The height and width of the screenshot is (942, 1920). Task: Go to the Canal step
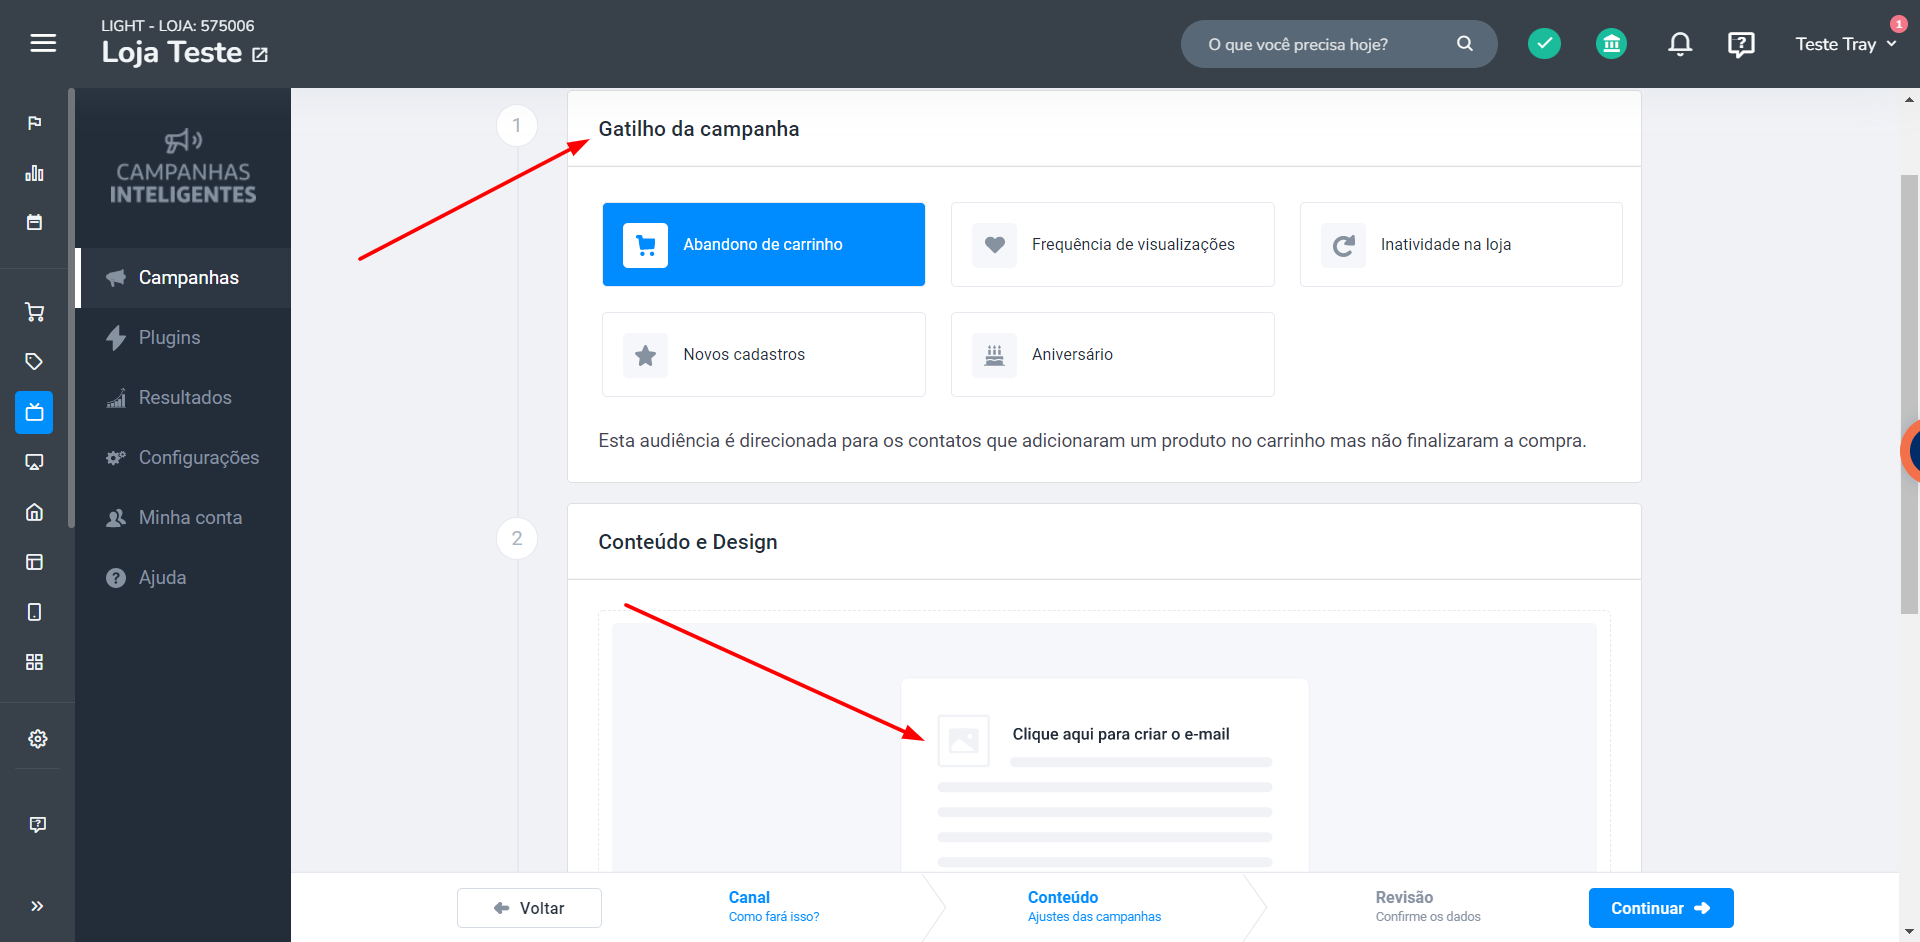[x=773, y=906]
